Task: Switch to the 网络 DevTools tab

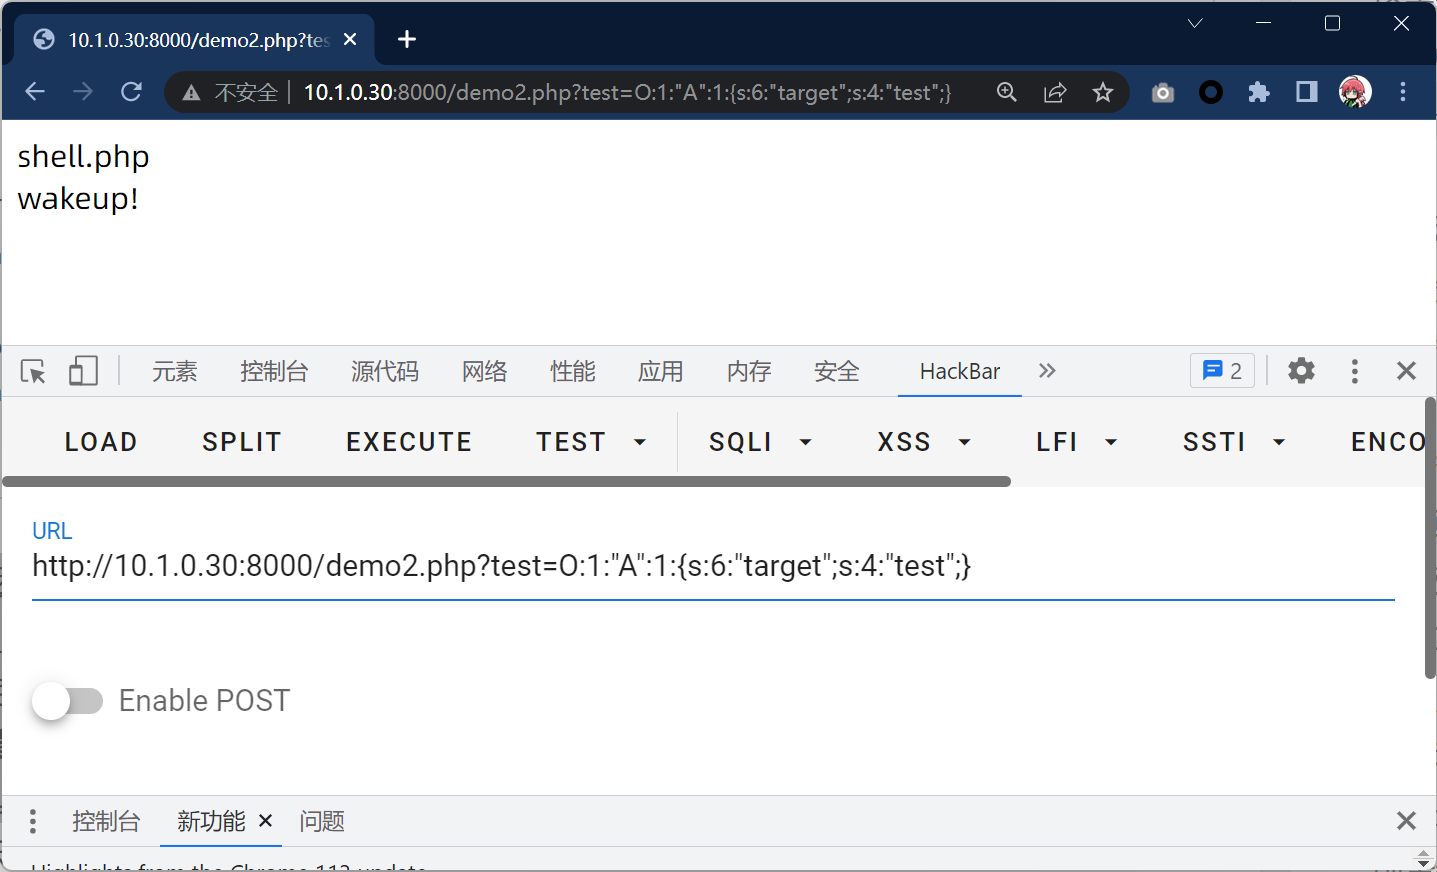Action: point(484,372)
